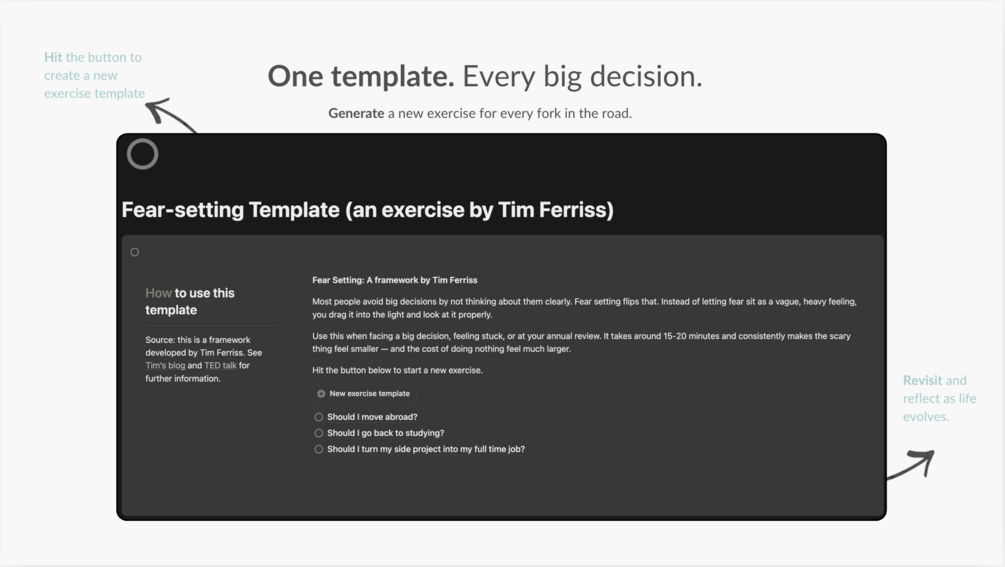Click circle icon beside side project question
This screenshot has height=567, width=1005.
(319, 449)
